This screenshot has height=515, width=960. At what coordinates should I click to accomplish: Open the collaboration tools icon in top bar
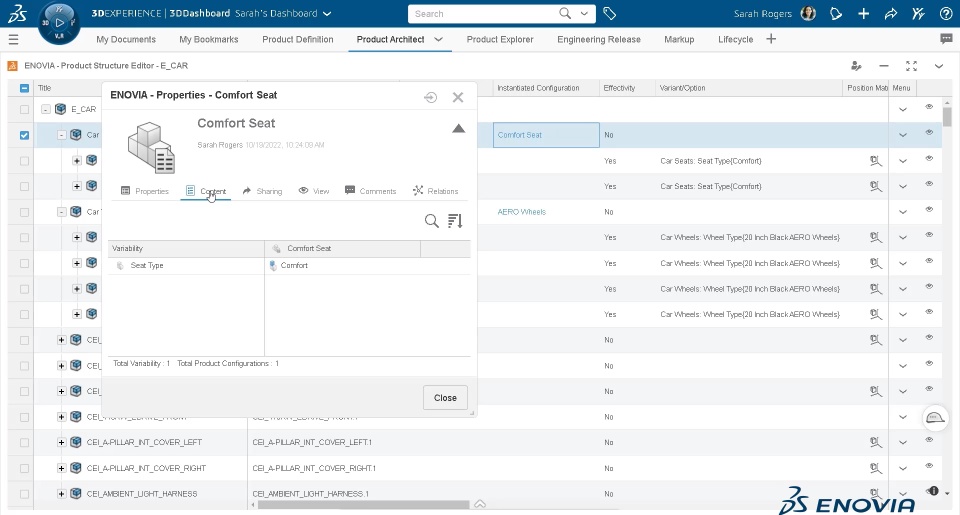[918, 13]
